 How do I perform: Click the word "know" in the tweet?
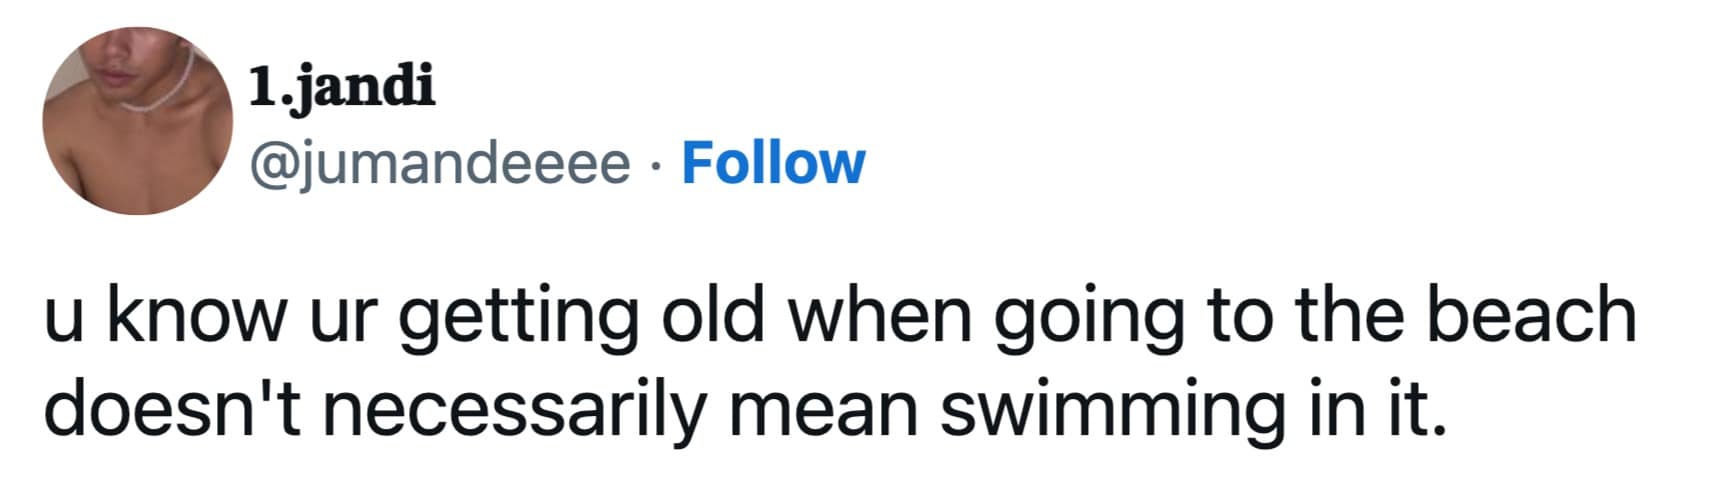(x=193, y=313)
